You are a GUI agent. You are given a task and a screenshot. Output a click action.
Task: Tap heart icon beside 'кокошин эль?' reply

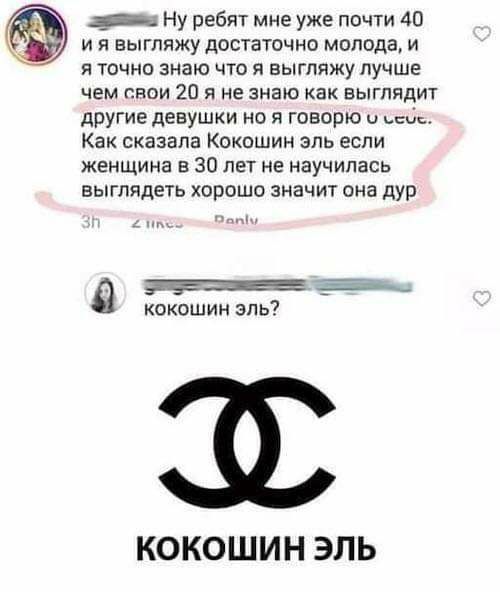click(x=482, y=298)
